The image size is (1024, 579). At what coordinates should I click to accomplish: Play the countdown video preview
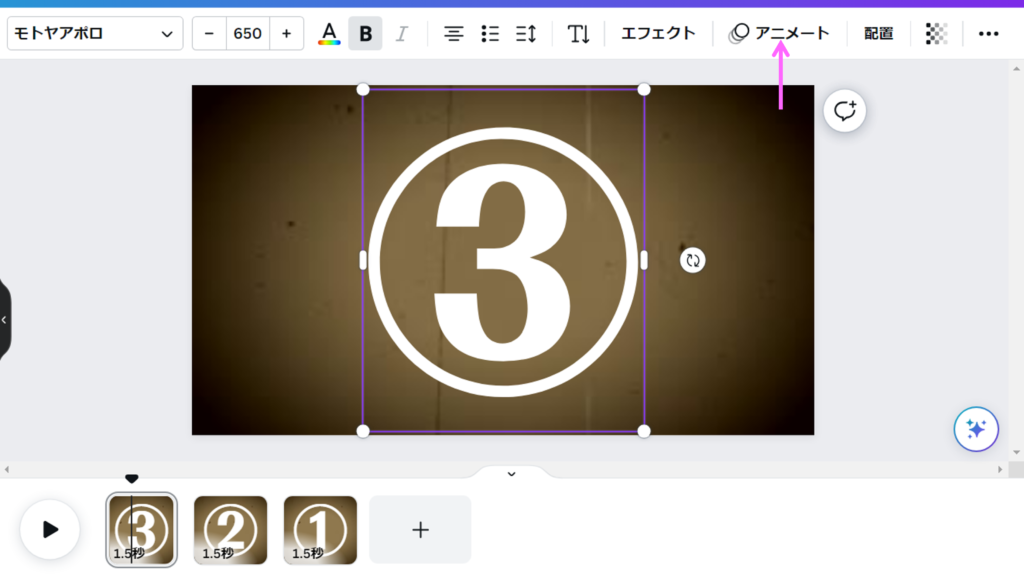click(50, 530)
